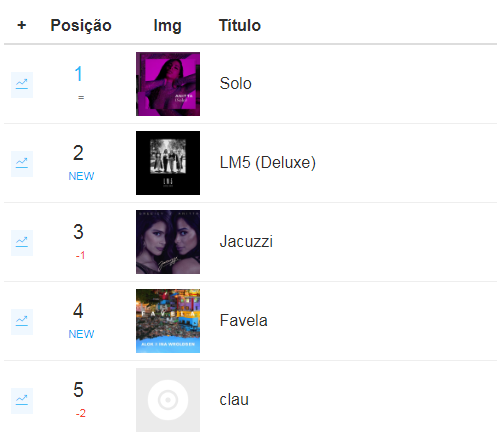Select the Jacuzzi title text

246,241
